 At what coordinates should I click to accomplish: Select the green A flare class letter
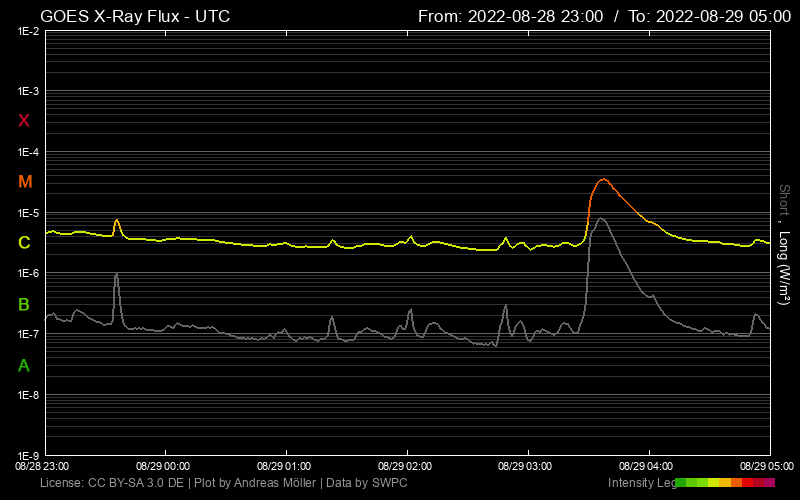click(23, 365)
